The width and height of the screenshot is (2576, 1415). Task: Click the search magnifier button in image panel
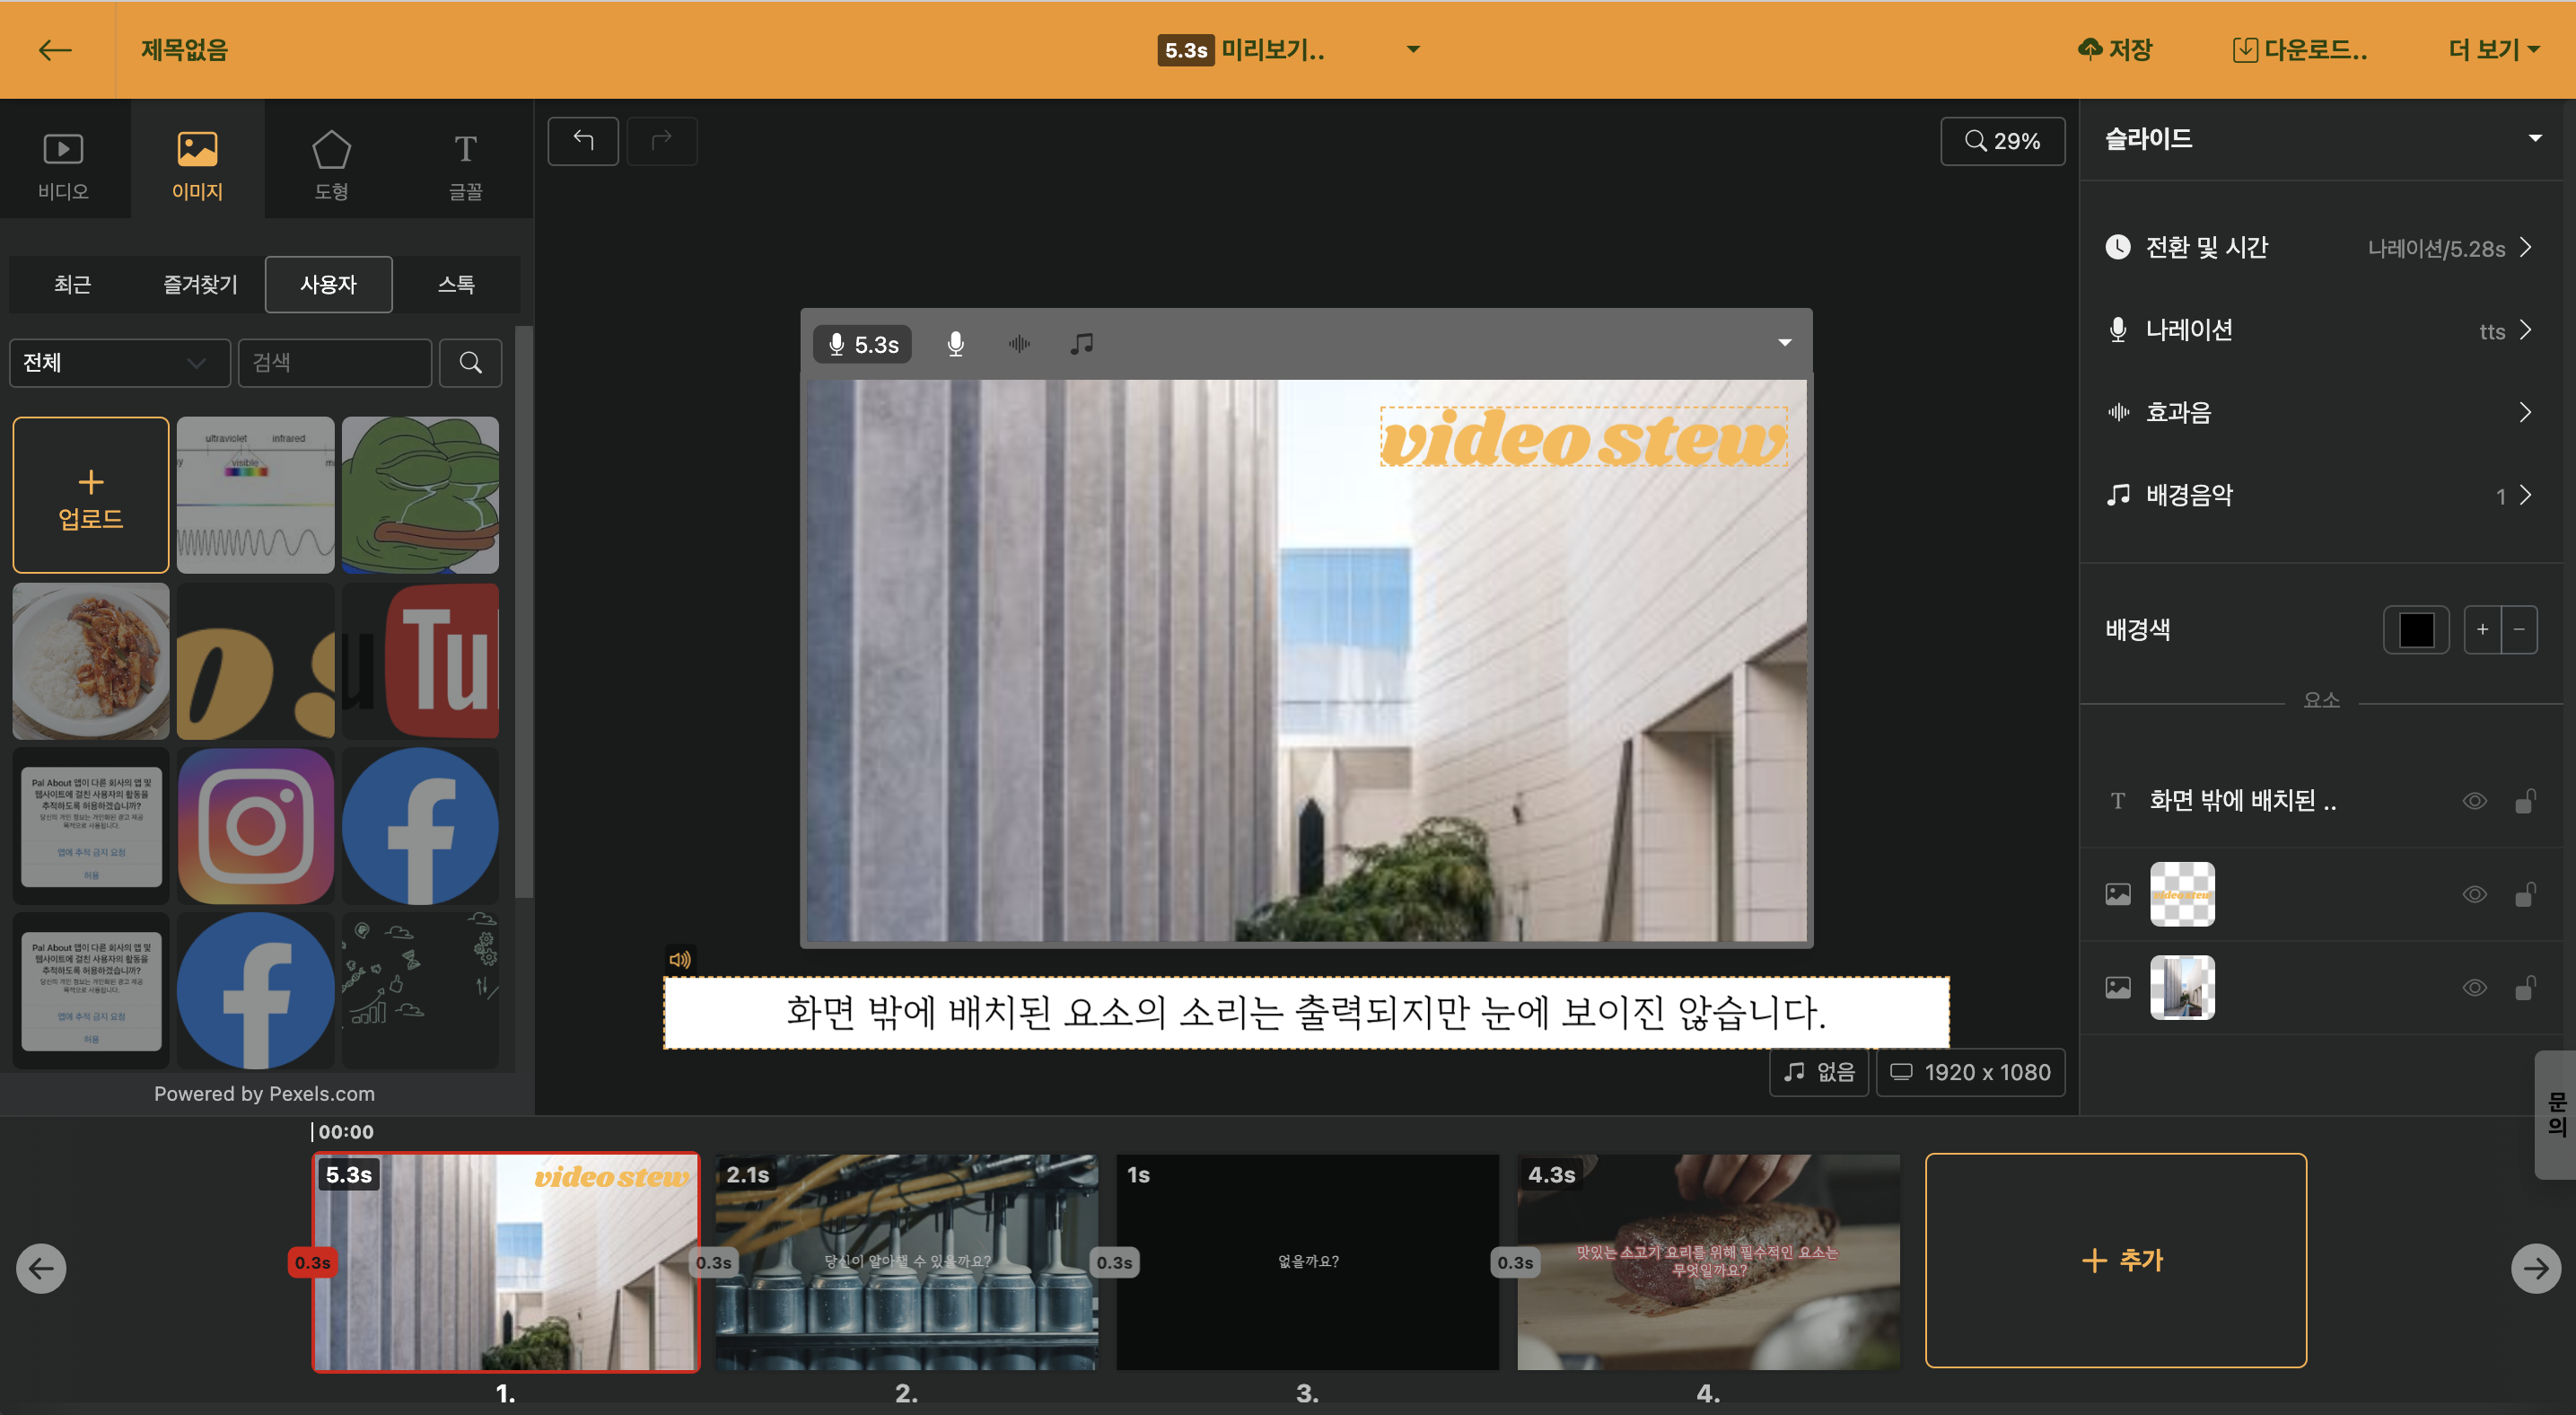(x=470, y=362)
